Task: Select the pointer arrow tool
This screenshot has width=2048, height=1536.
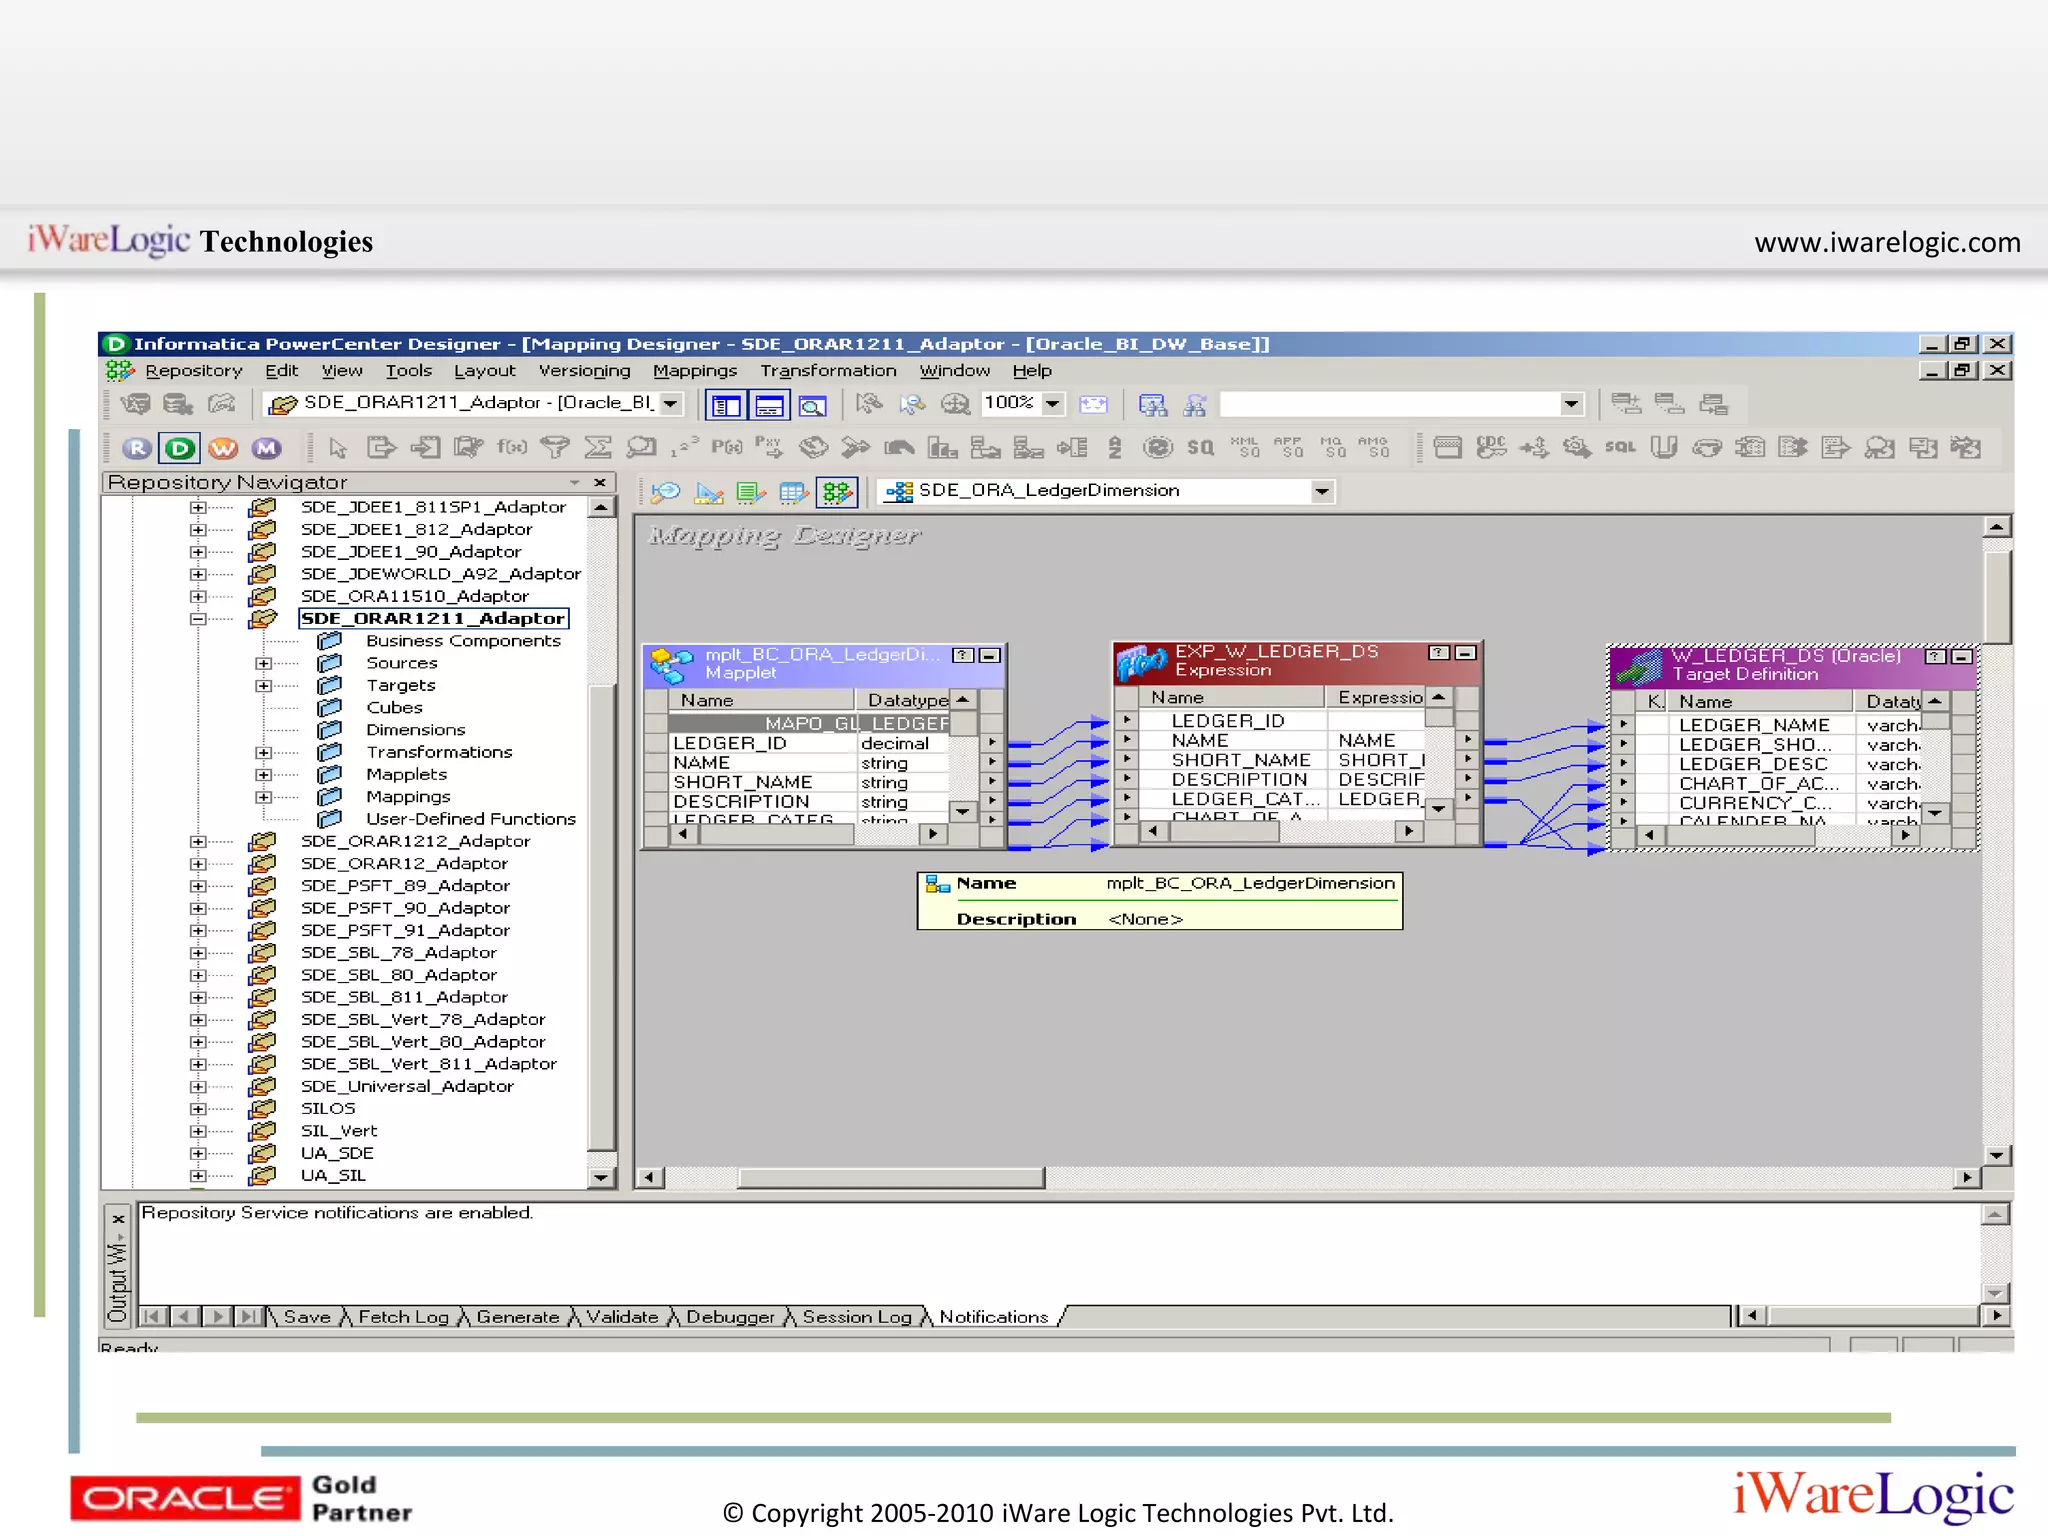Action: (338, 448)
